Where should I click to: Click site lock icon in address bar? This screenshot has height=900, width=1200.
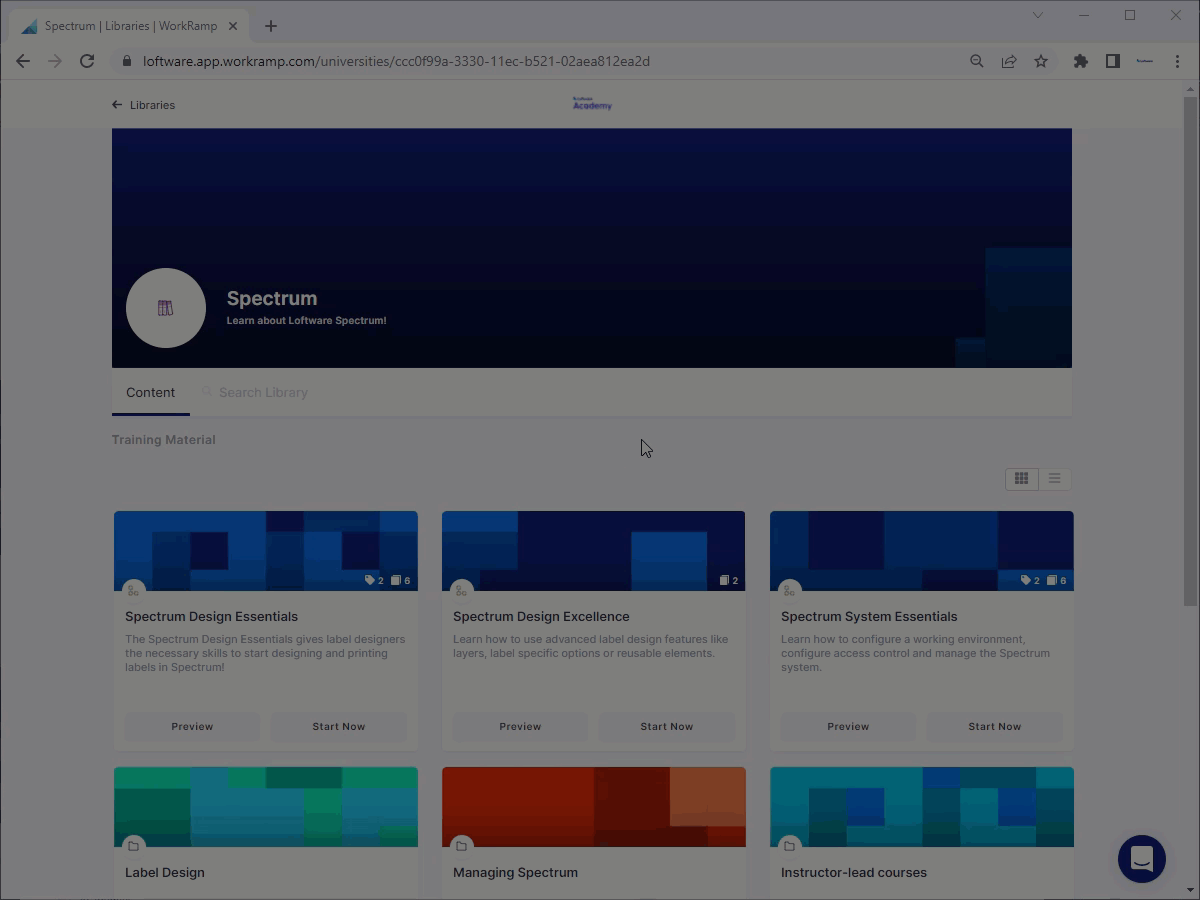point(126,61)
